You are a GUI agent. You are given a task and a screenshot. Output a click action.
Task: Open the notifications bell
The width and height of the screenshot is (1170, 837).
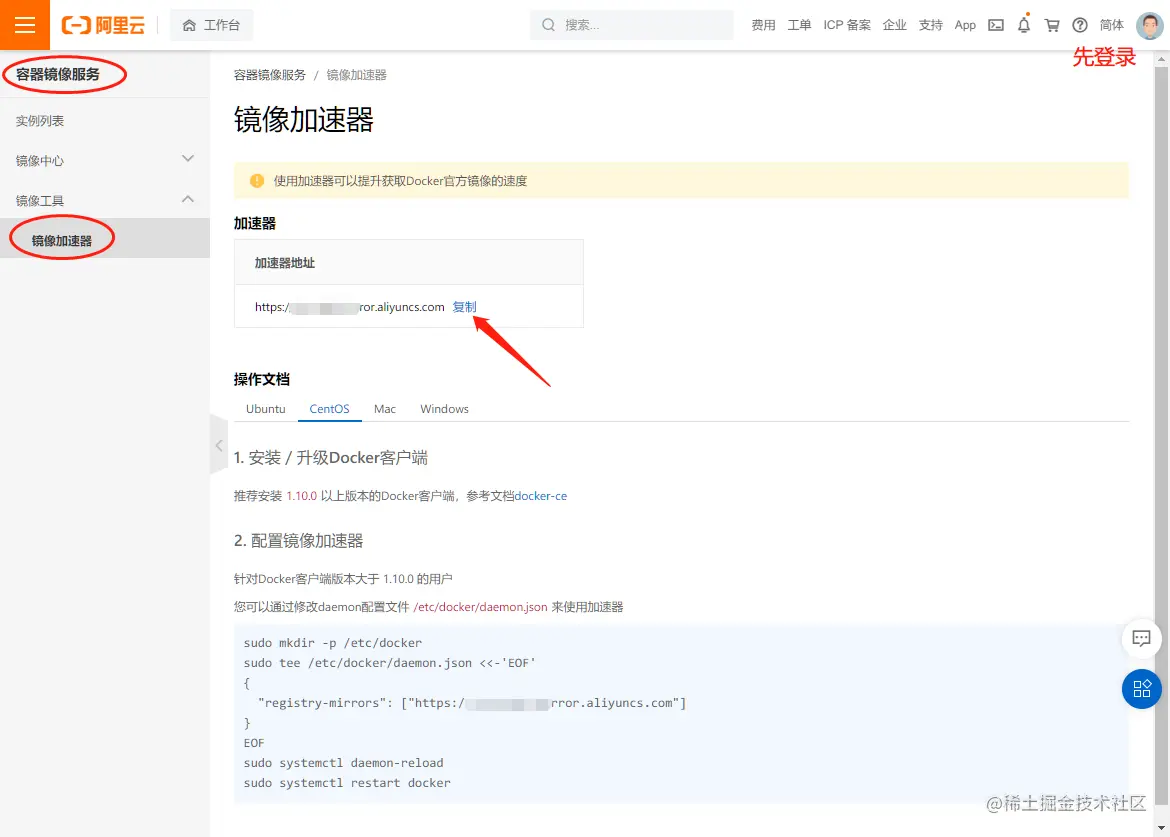point(1024,25)
